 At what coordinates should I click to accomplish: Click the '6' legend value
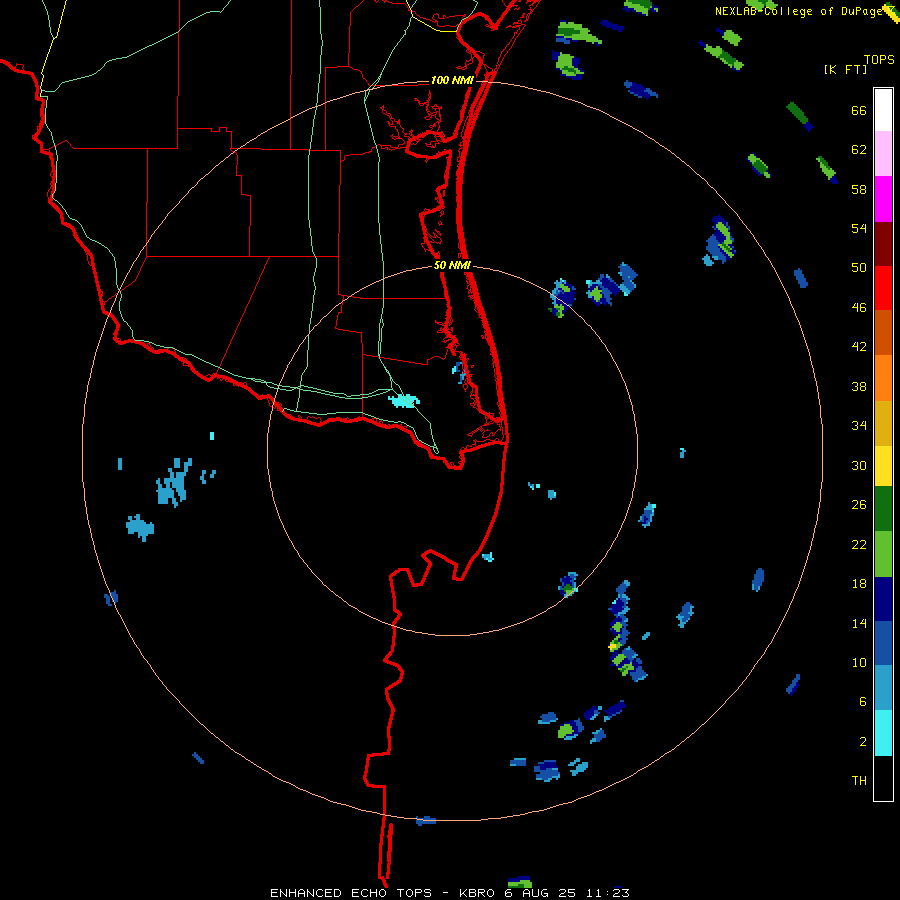863,702
